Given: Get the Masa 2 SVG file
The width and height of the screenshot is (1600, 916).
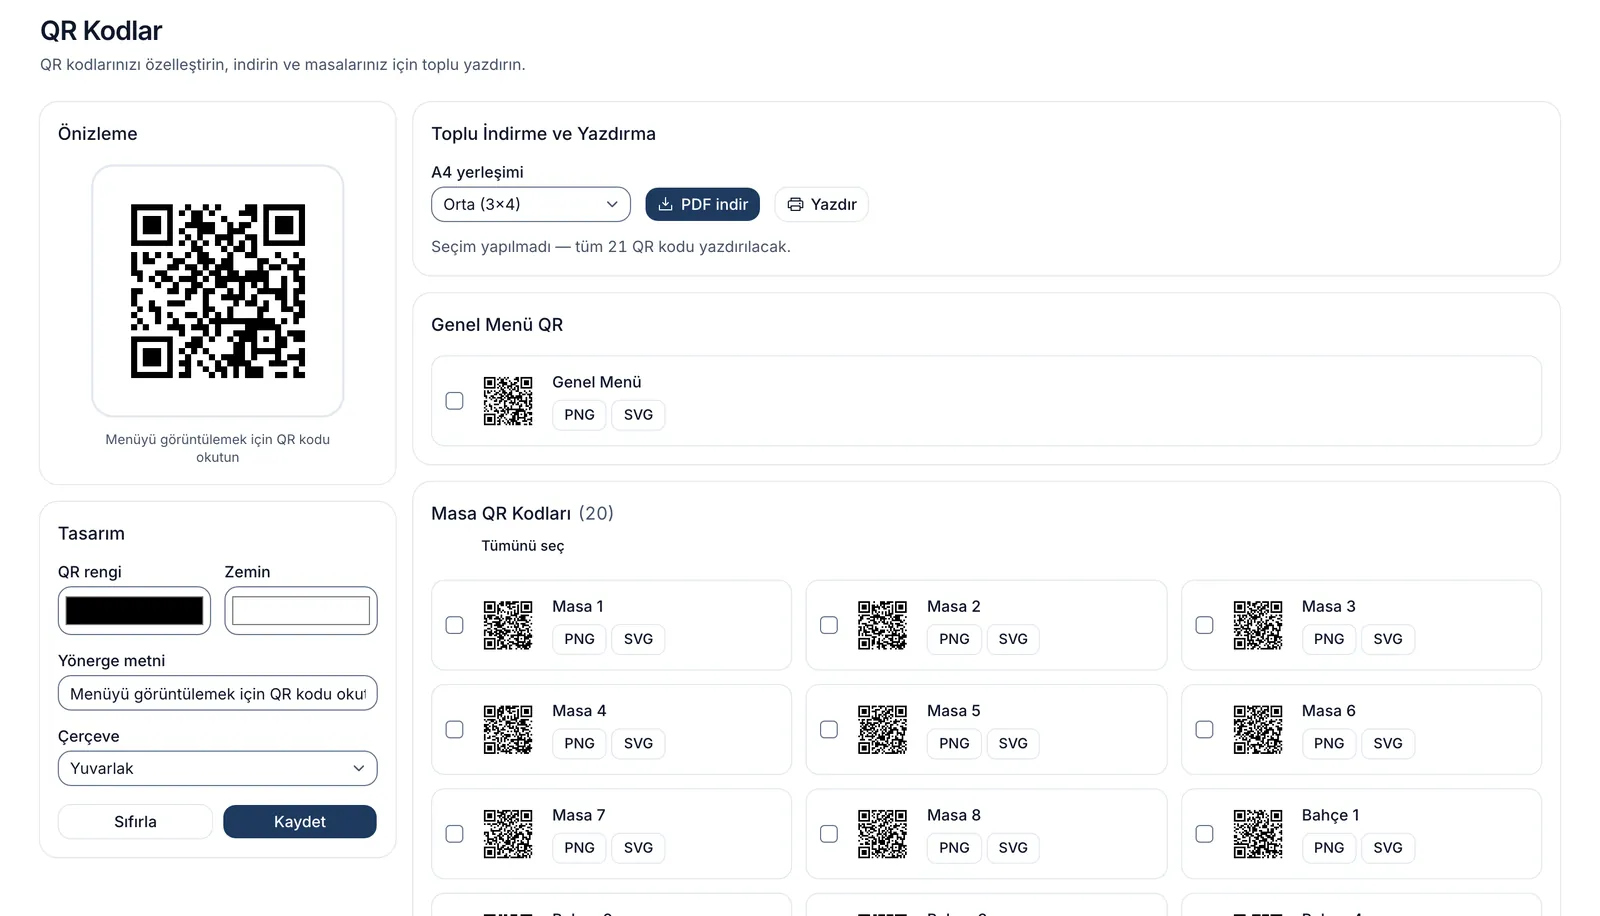Looking at the screenshot, I should 1013,639.
